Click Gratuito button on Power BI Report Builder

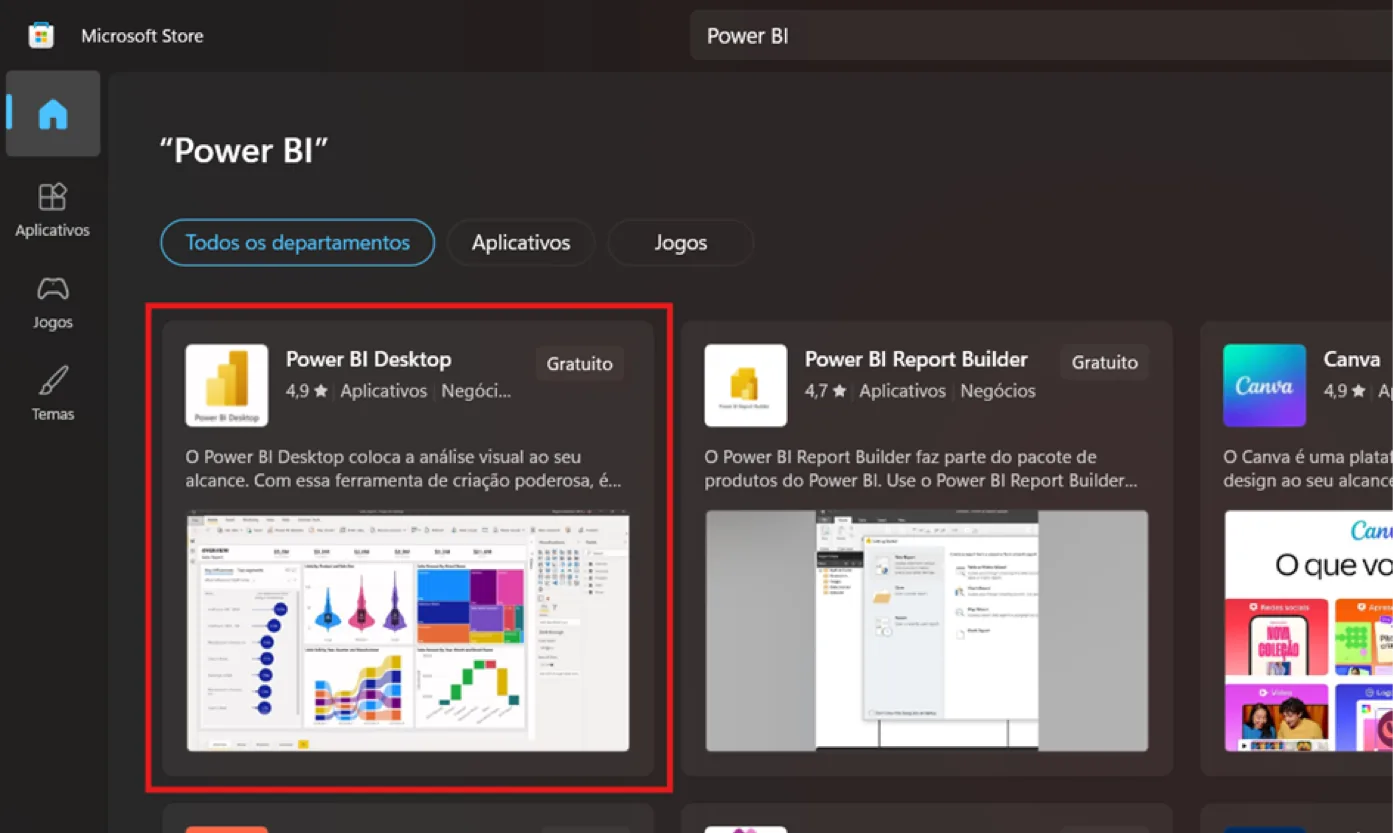pos(1105,363)
